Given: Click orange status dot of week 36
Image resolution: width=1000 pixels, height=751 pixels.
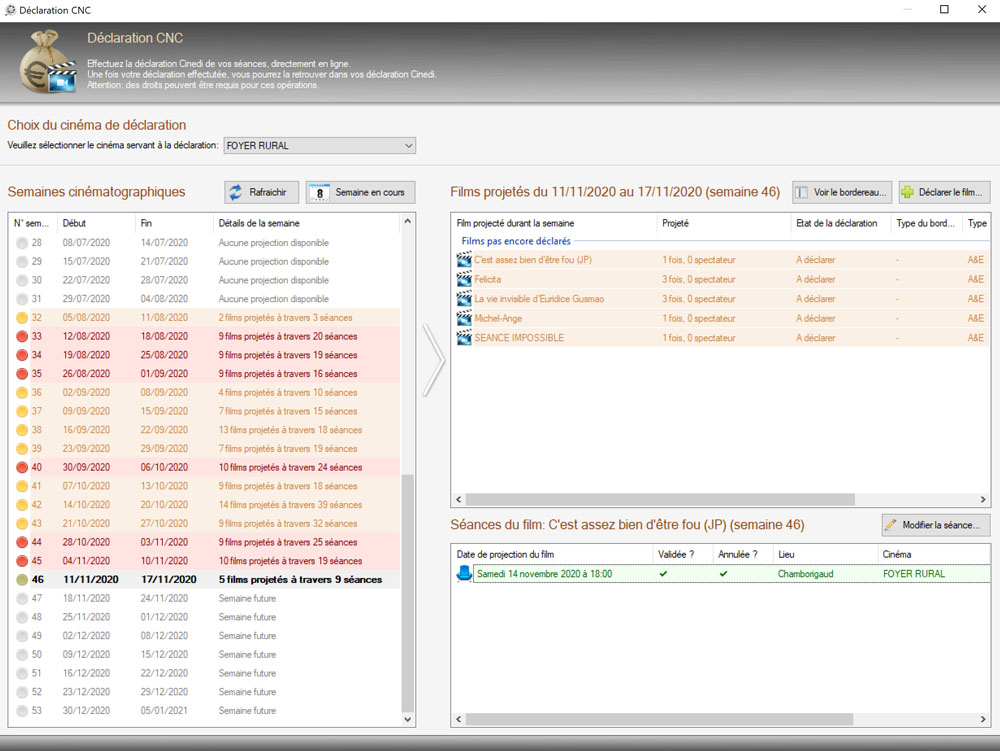Looking at the screenshot, I should [22, 393].
